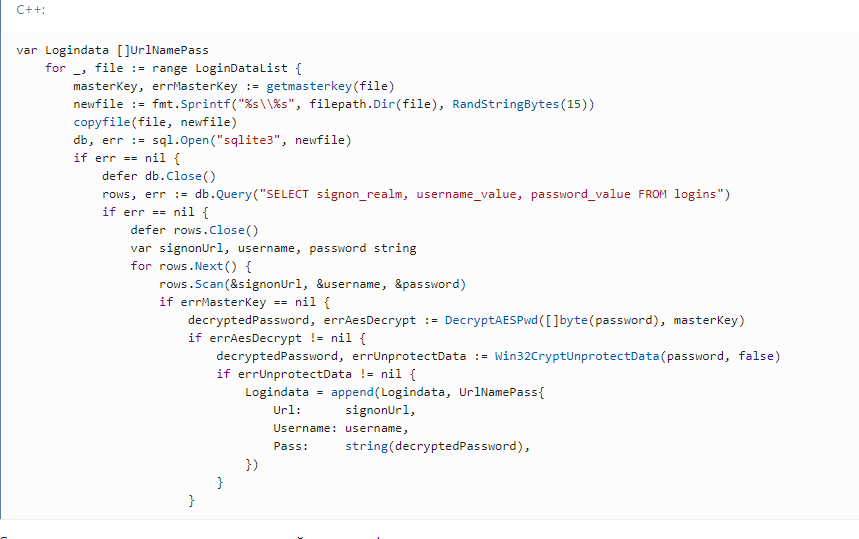Click "filepath.Dir(file)" in the newfile line
Viewport: 859px width, 539px height.
click(374, 104)
